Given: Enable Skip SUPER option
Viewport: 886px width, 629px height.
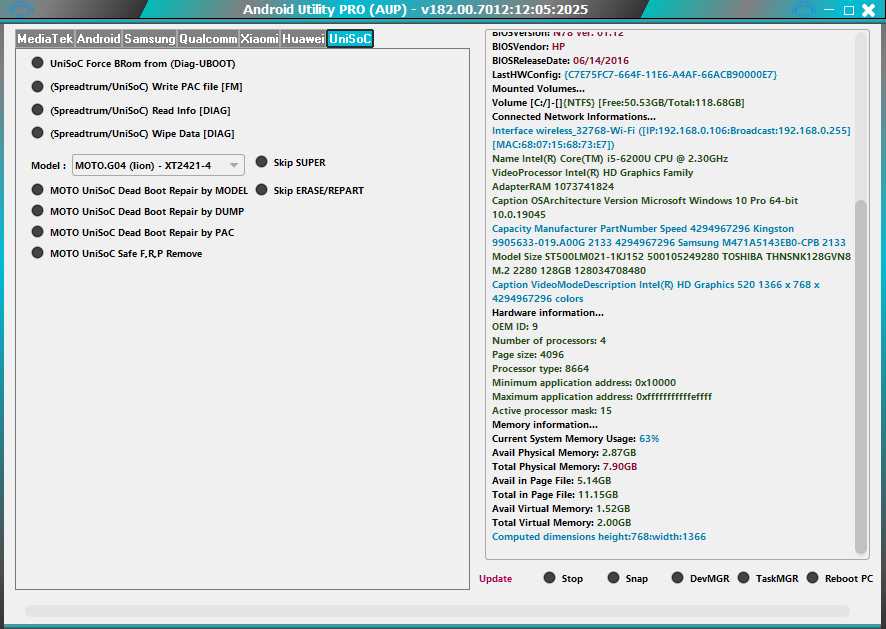Looking at the screenshot, I should click(261, 162).
